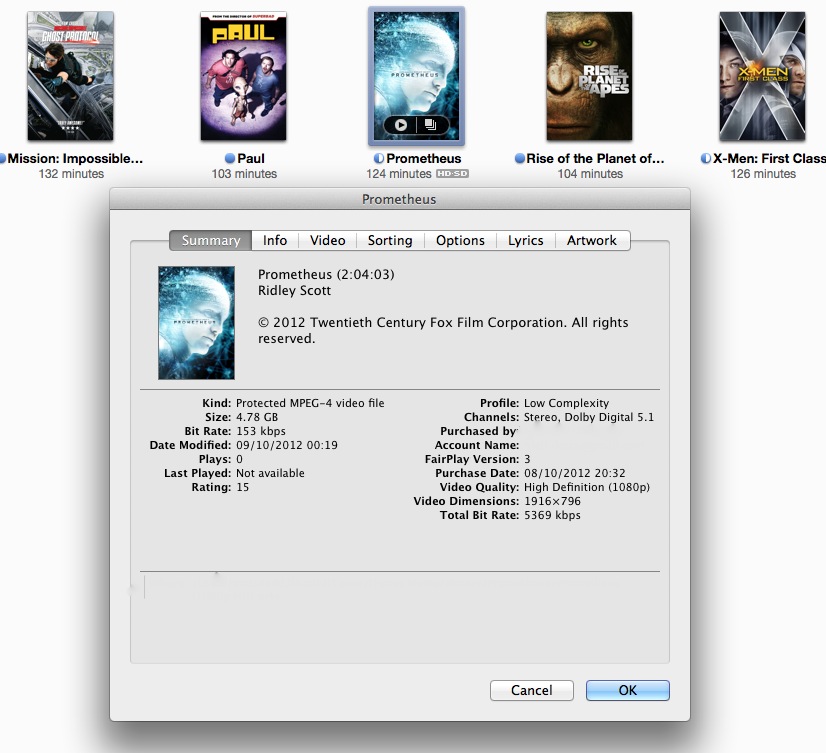
Task: Click the Purchase Date value 08/10/2012 20:32
Action: pyautogui.click(x=575, y=473)
